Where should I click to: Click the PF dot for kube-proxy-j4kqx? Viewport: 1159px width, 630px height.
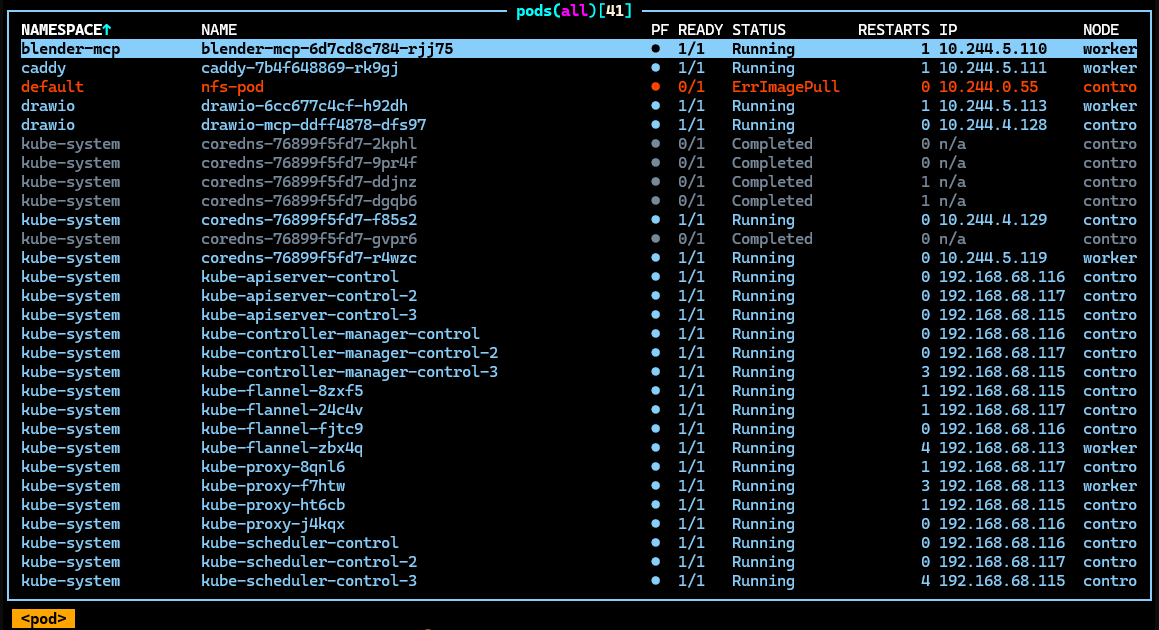pos(656,524)
